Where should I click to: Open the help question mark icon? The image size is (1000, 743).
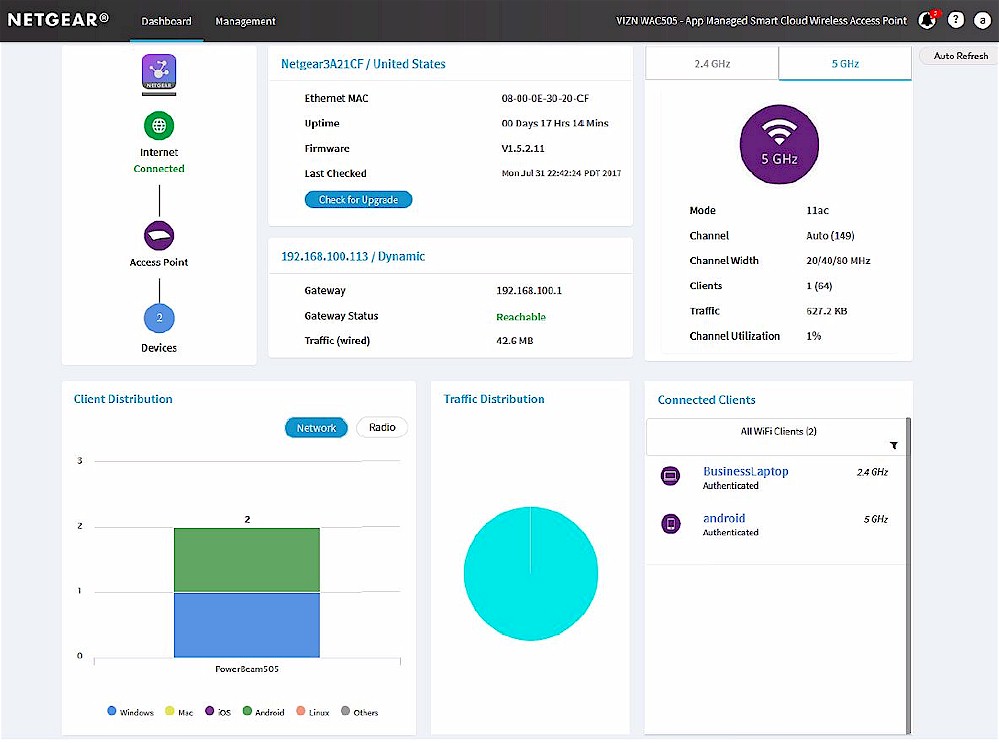pyautogui.click(x=955, y=20)
